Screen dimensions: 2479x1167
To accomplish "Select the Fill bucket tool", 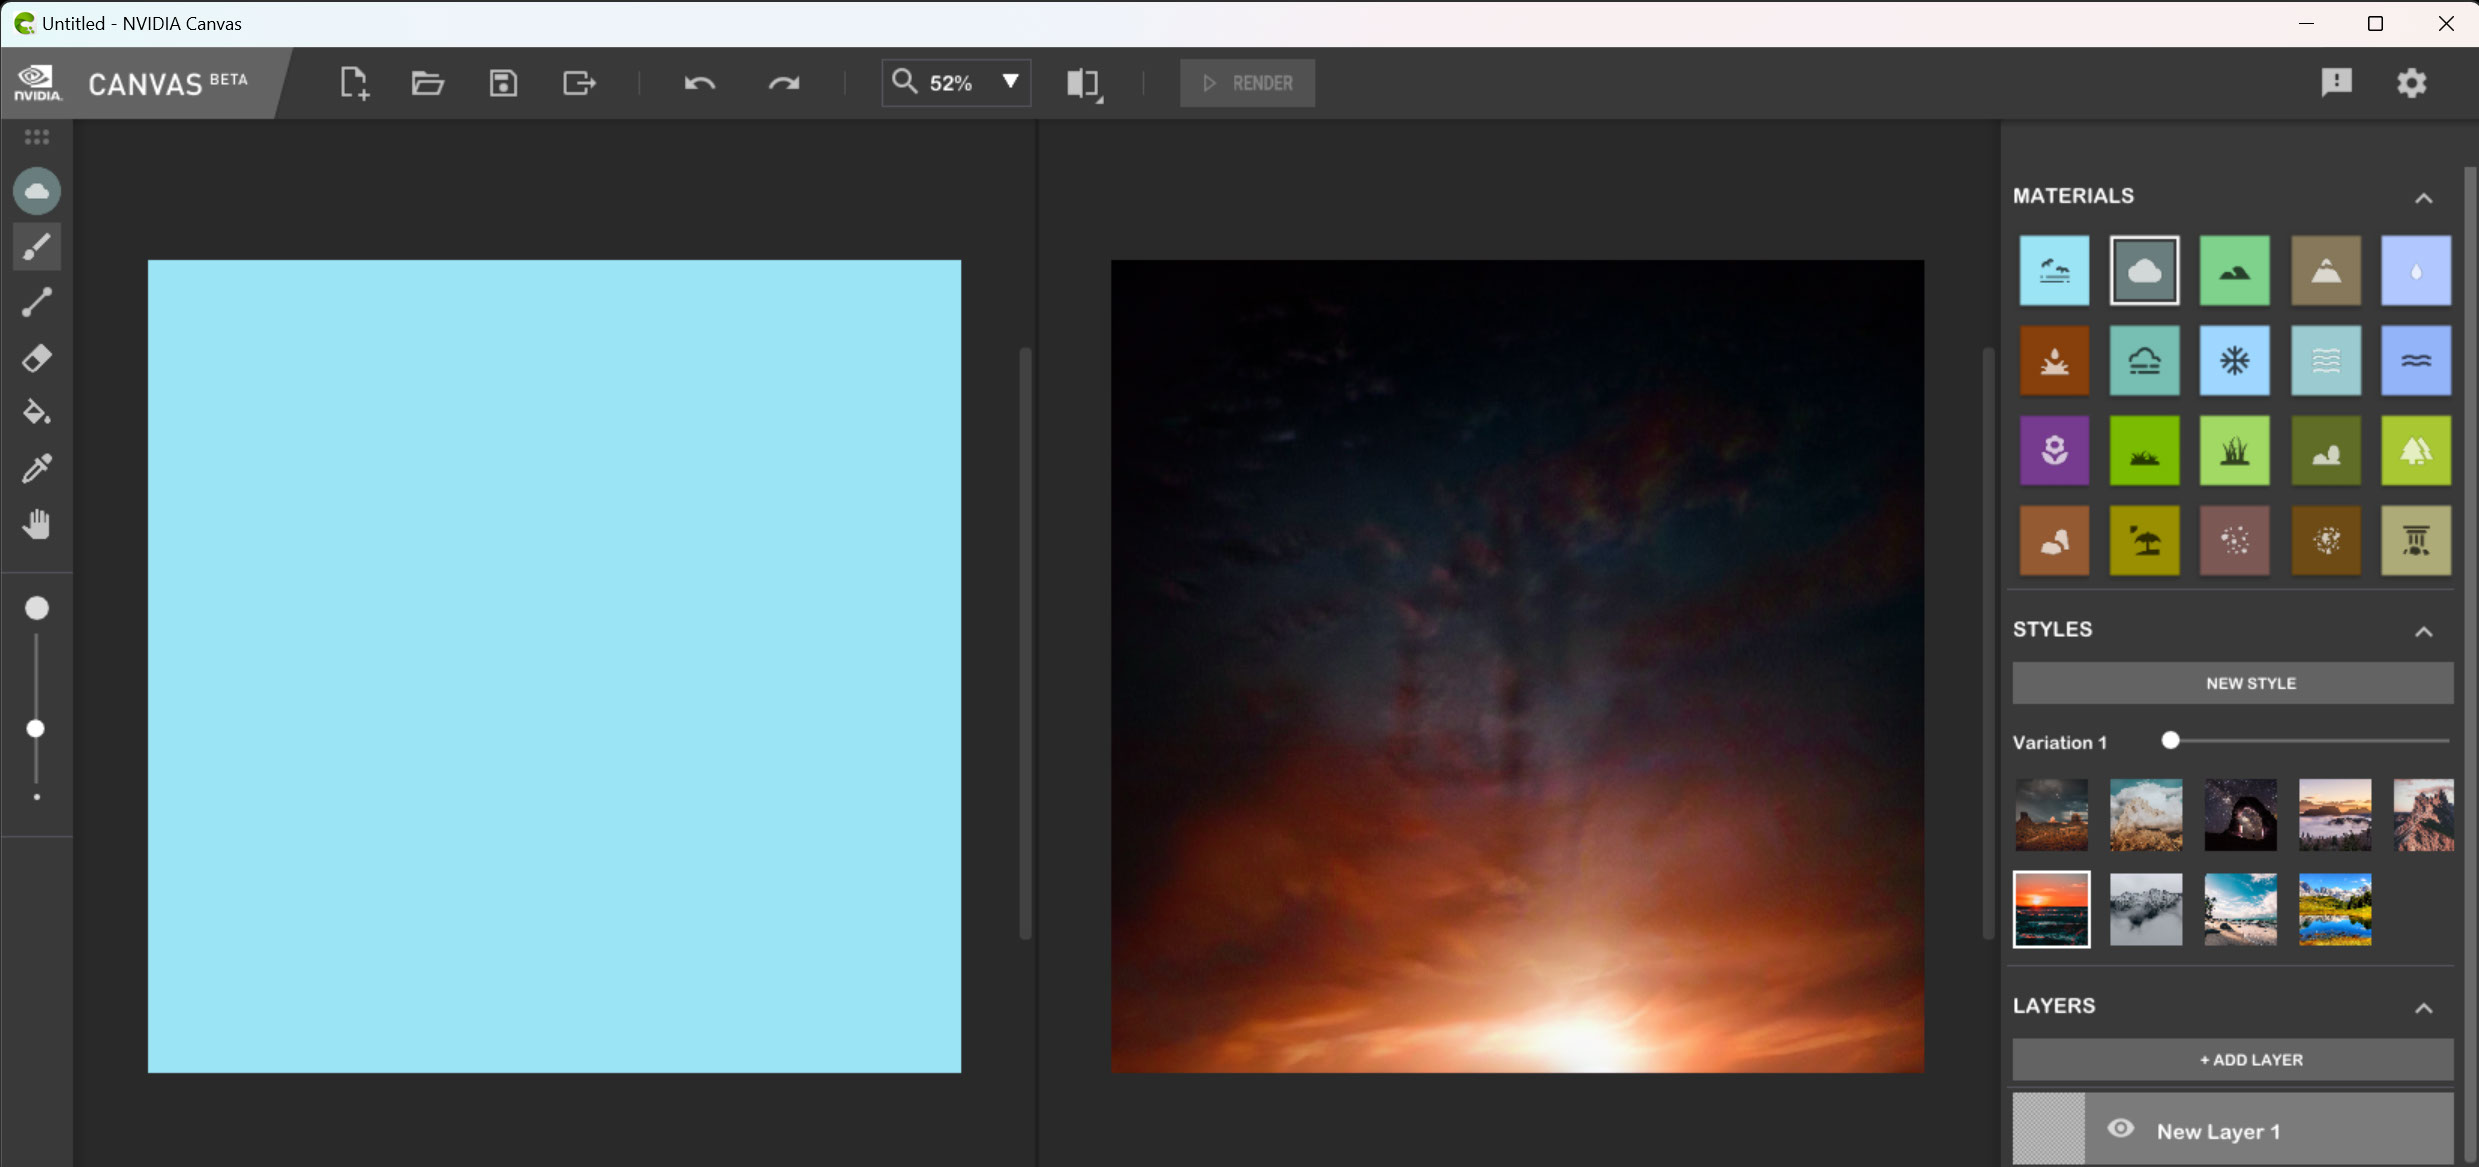I will pyautogui.click(x=37, y=413).
